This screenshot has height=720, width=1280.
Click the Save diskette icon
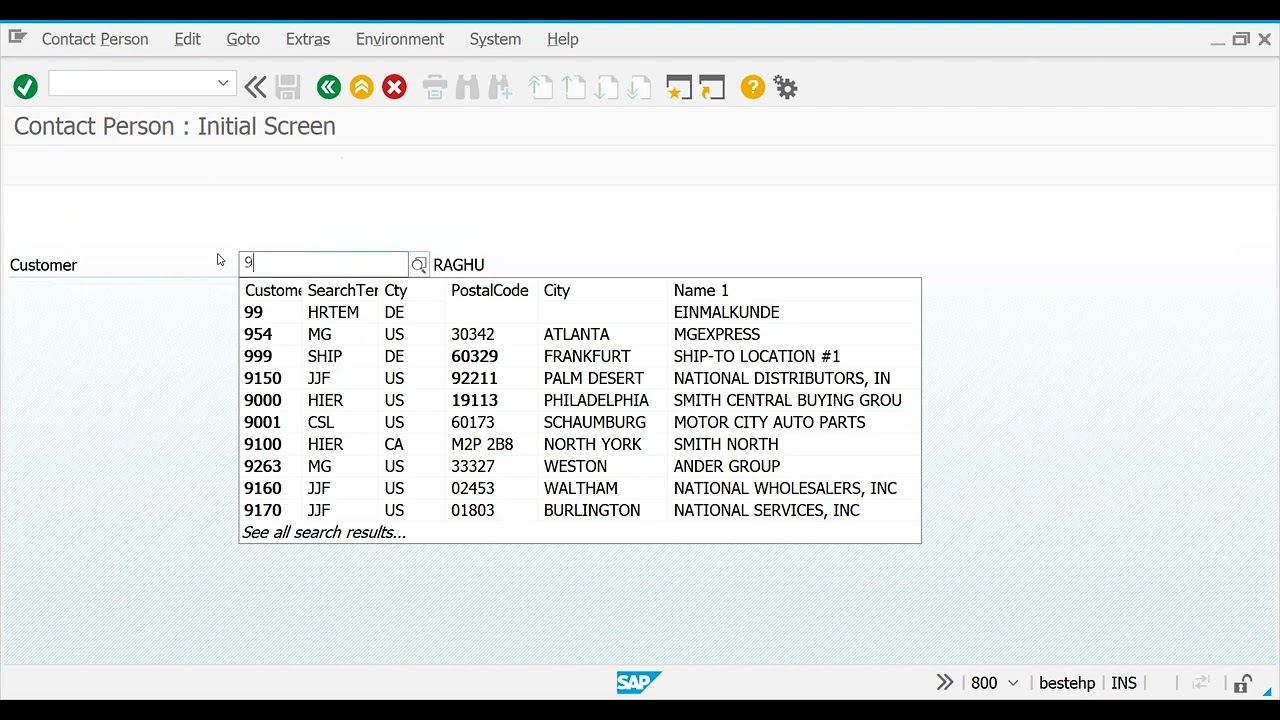pos(288,87)
